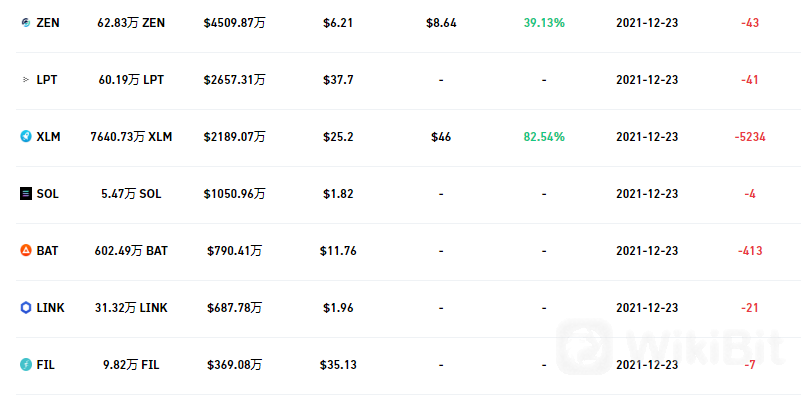Click the 5.47万 SOL holdings cell

pyautogui.click(x=131, y=194)
